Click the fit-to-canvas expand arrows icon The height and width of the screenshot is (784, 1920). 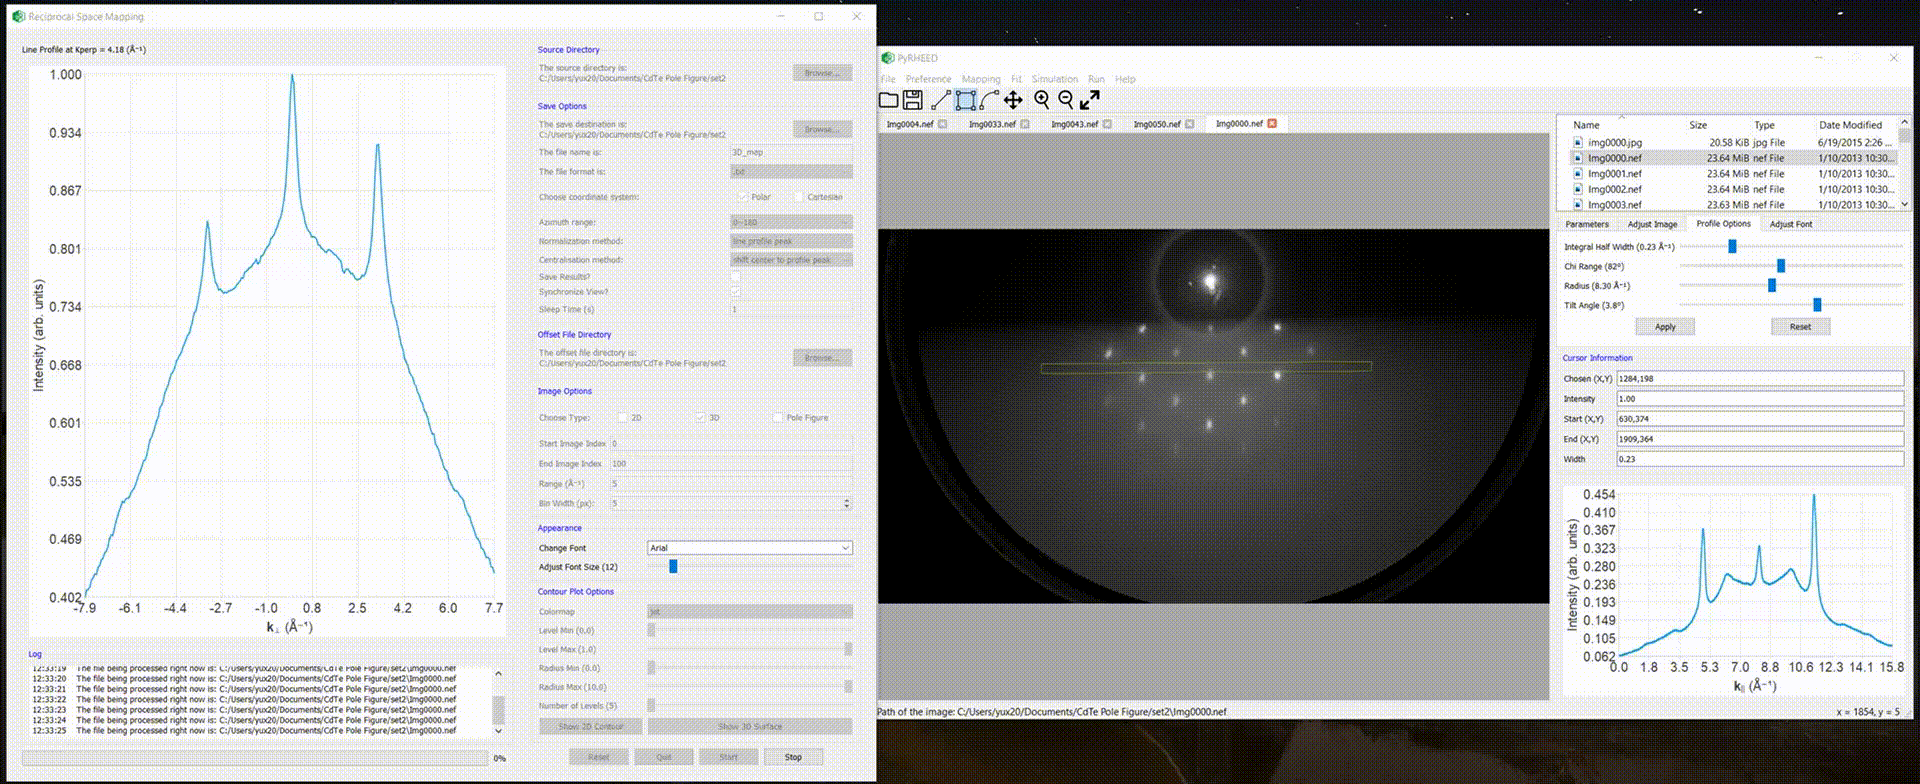[1090, 100]
